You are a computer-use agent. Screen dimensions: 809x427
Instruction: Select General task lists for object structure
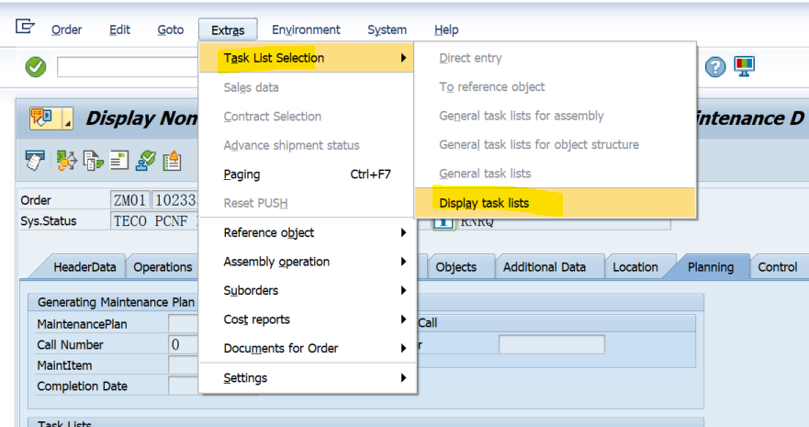555,144
